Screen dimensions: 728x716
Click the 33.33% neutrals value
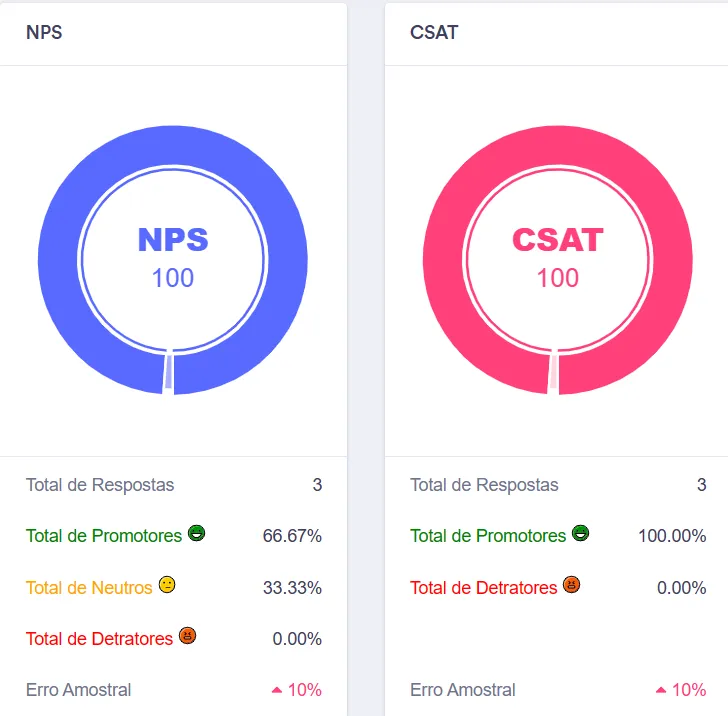point(292,588)
